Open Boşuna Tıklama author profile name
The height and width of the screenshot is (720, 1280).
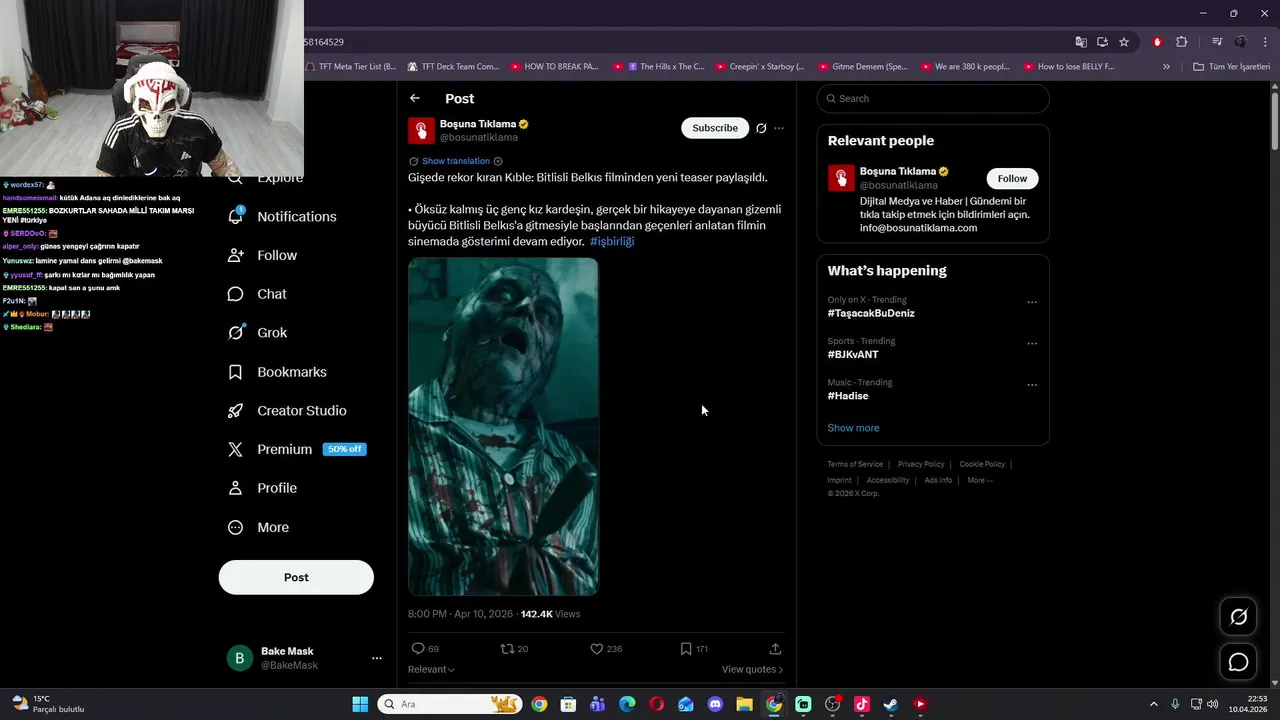pyautogui.click(x=478, y=124)
